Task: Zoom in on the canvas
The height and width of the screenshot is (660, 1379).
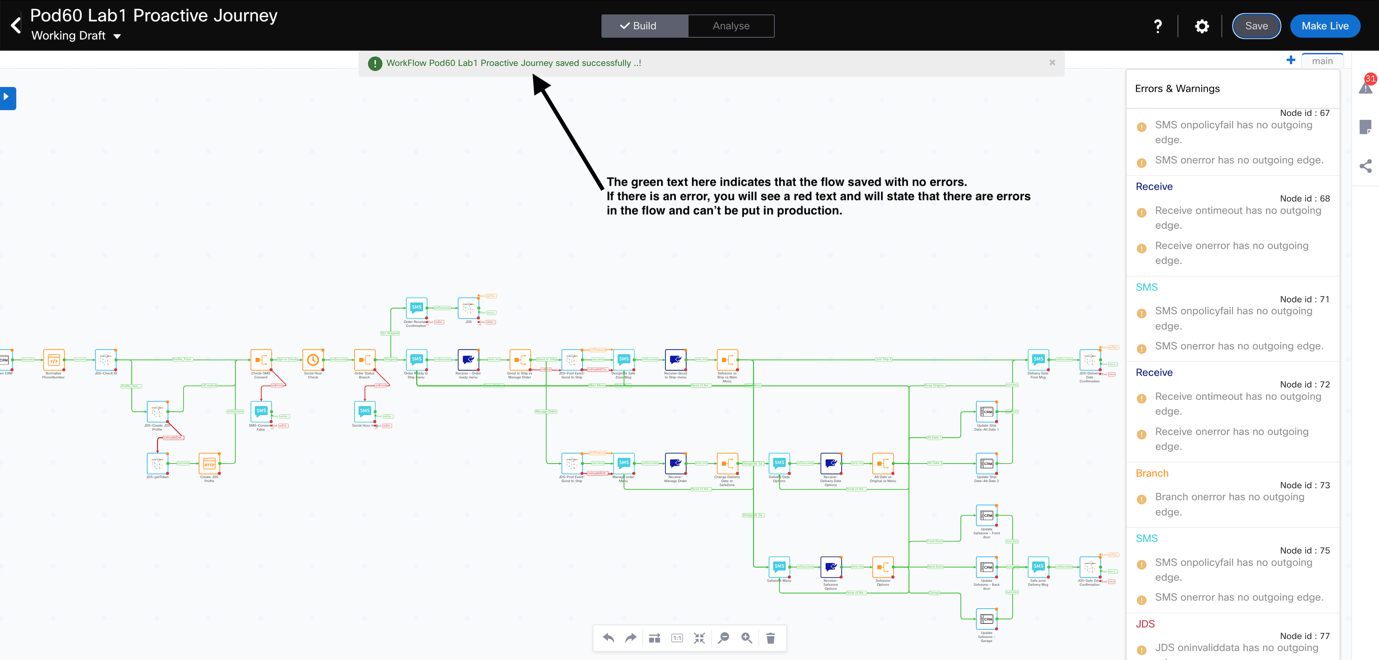Action: point(747,638)
